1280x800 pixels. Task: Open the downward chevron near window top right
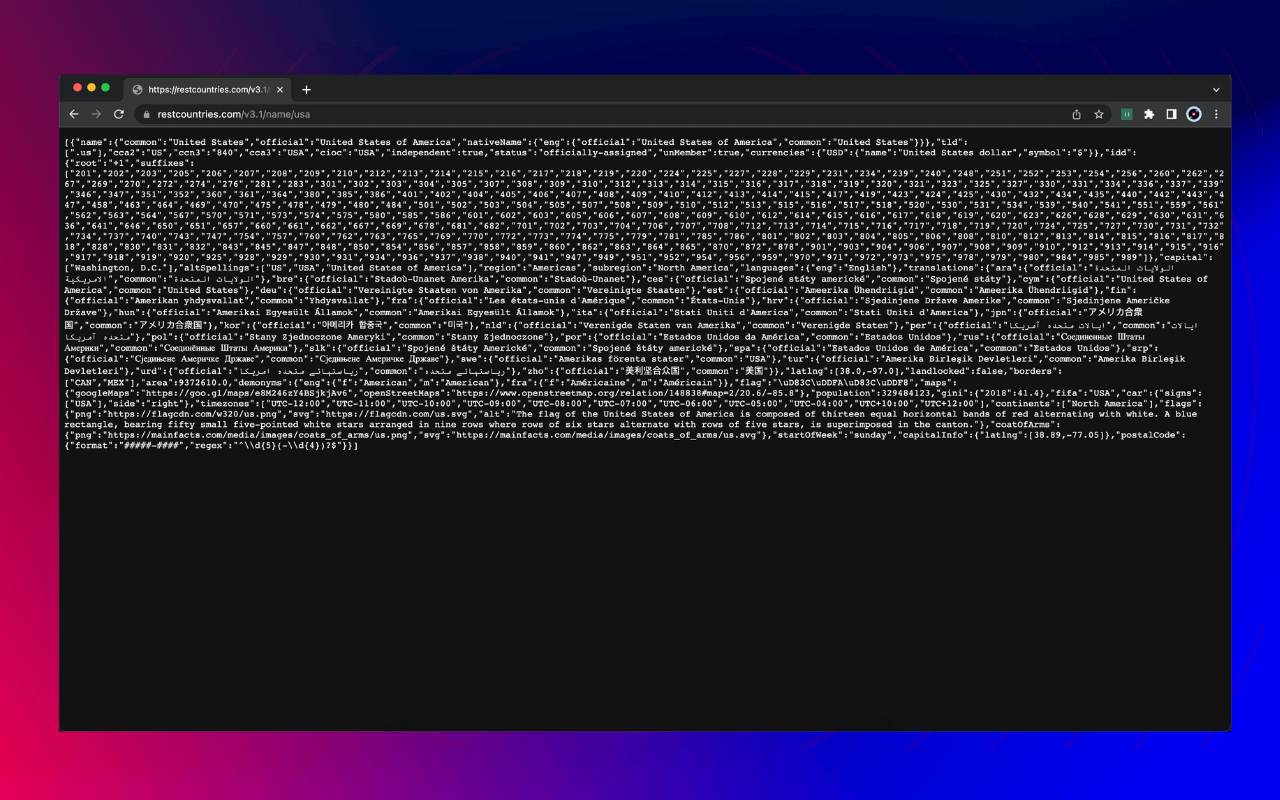1215,89
